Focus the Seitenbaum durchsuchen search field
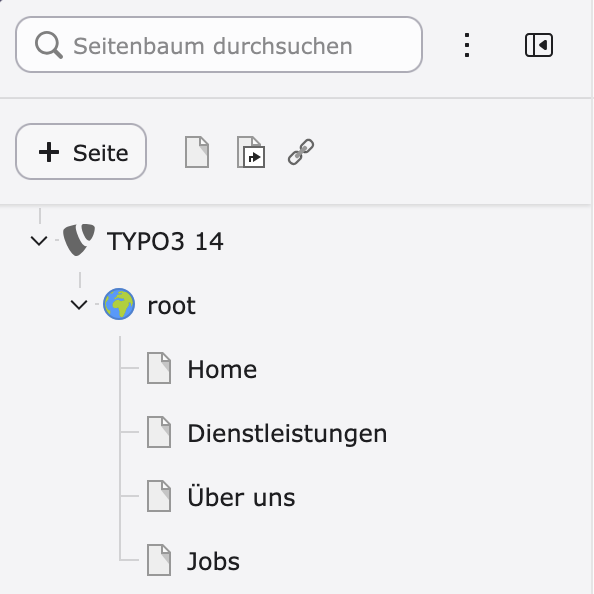This screenshot has width=594, height=594. coord(219,45)
